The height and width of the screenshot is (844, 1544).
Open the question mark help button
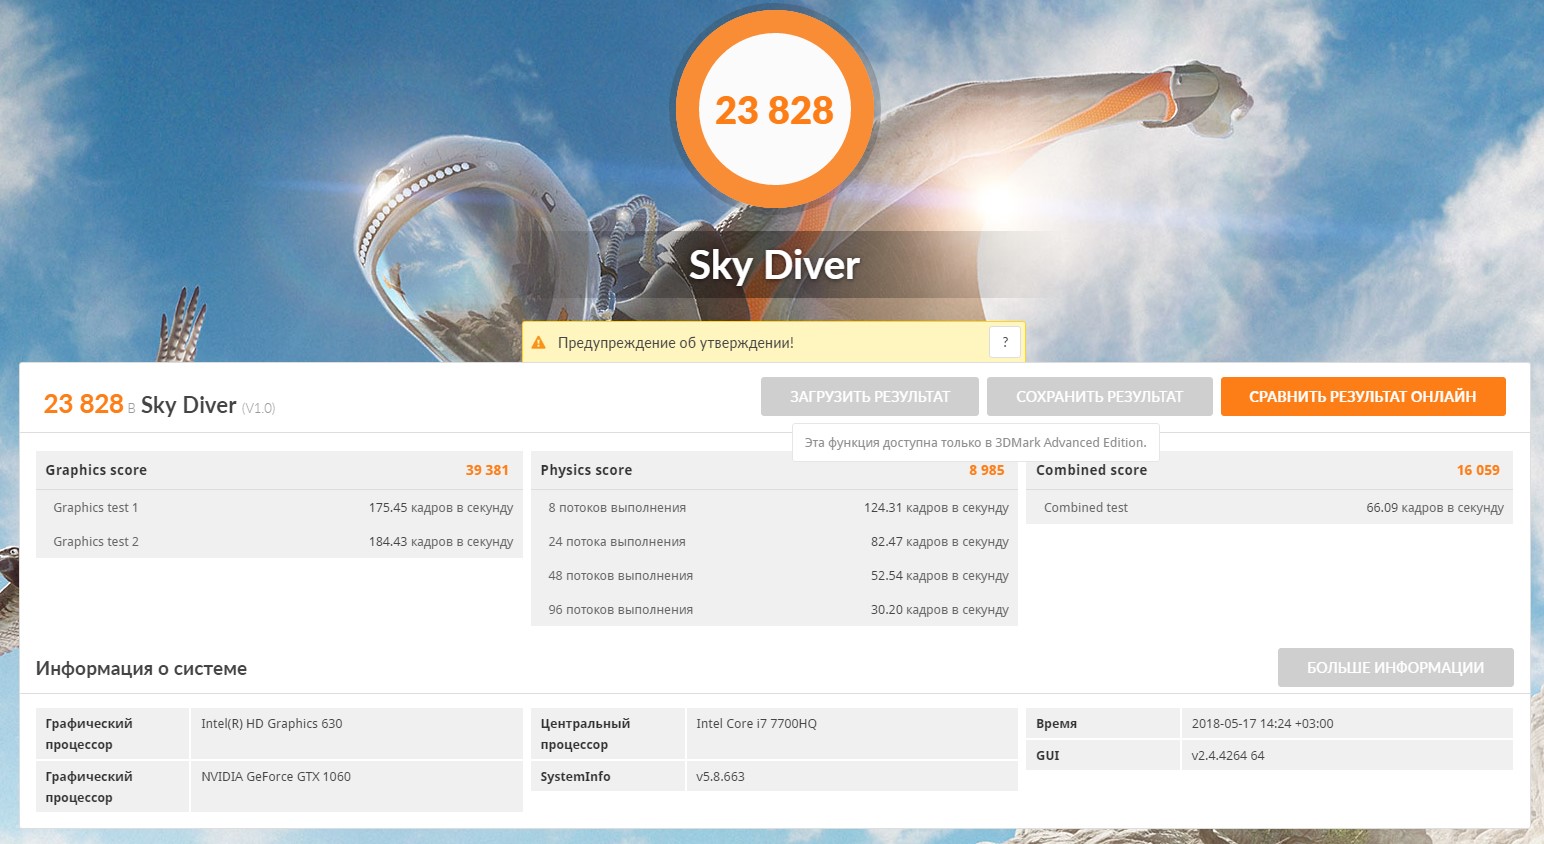point(1005,342)
